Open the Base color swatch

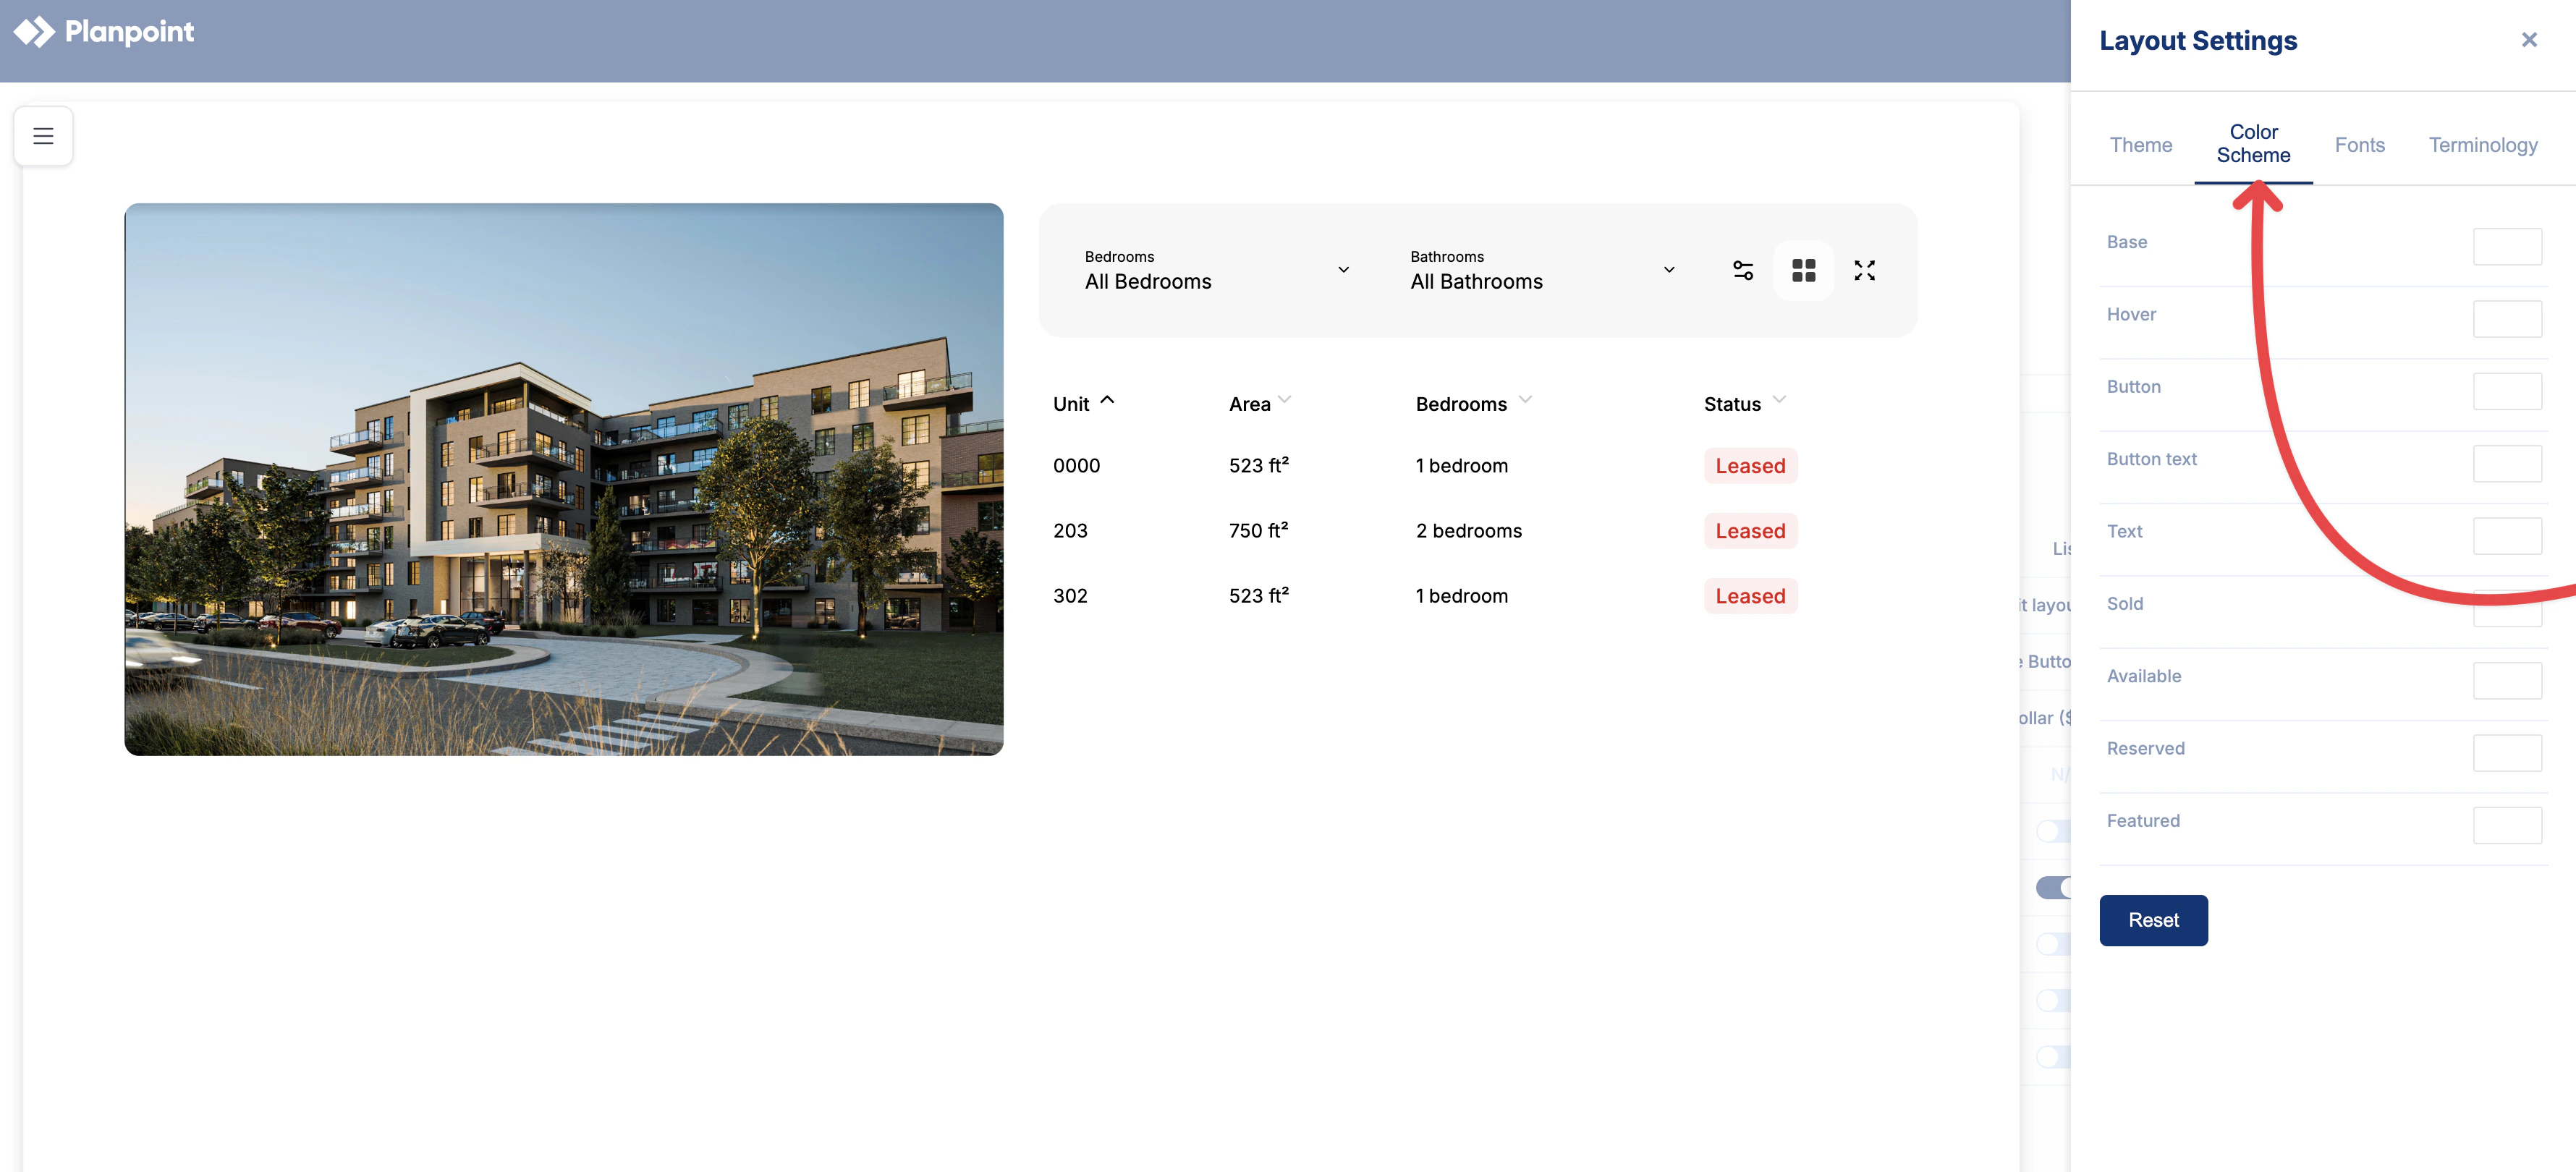pyautogui.click(x=2506, y=247)
